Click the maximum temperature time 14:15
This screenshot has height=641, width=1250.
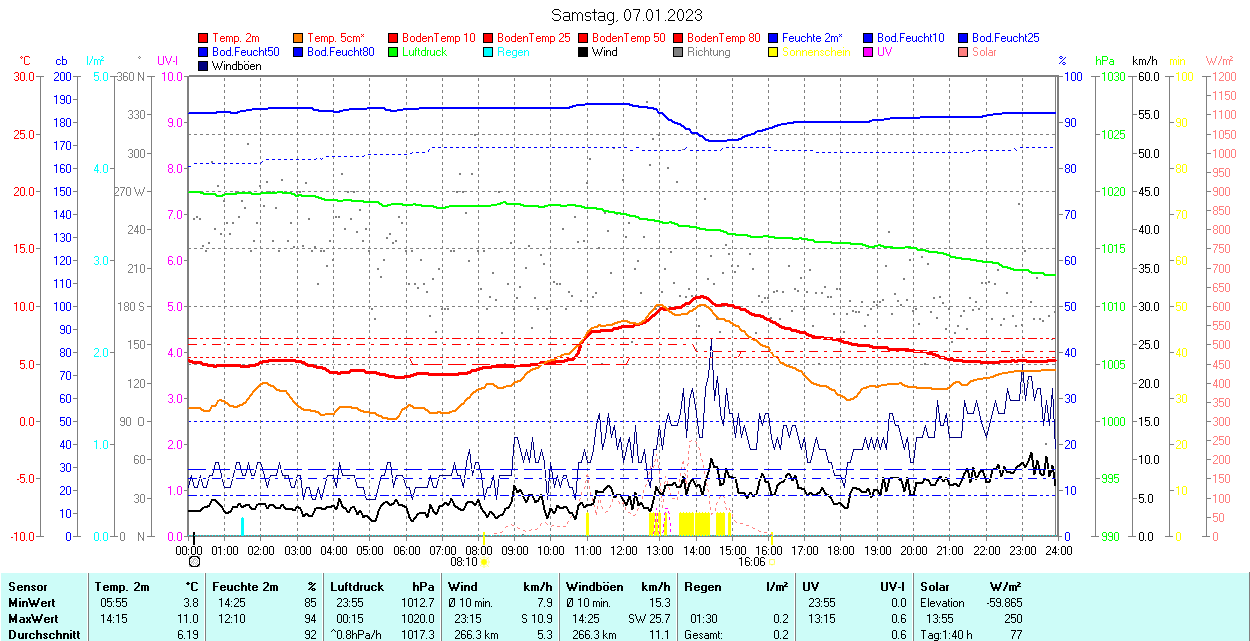tap(112, 618)
